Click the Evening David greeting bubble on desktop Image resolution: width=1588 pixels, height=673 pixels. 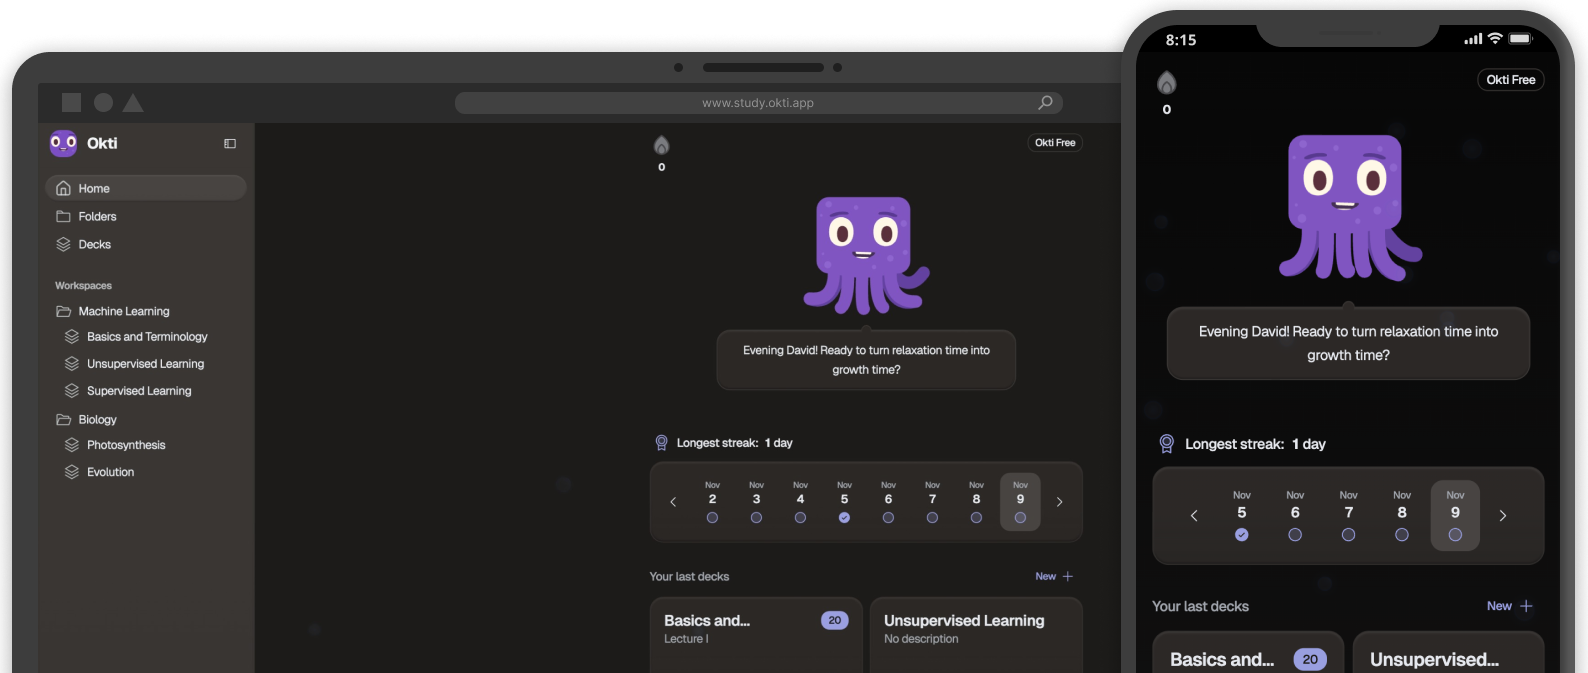[866, 360]
